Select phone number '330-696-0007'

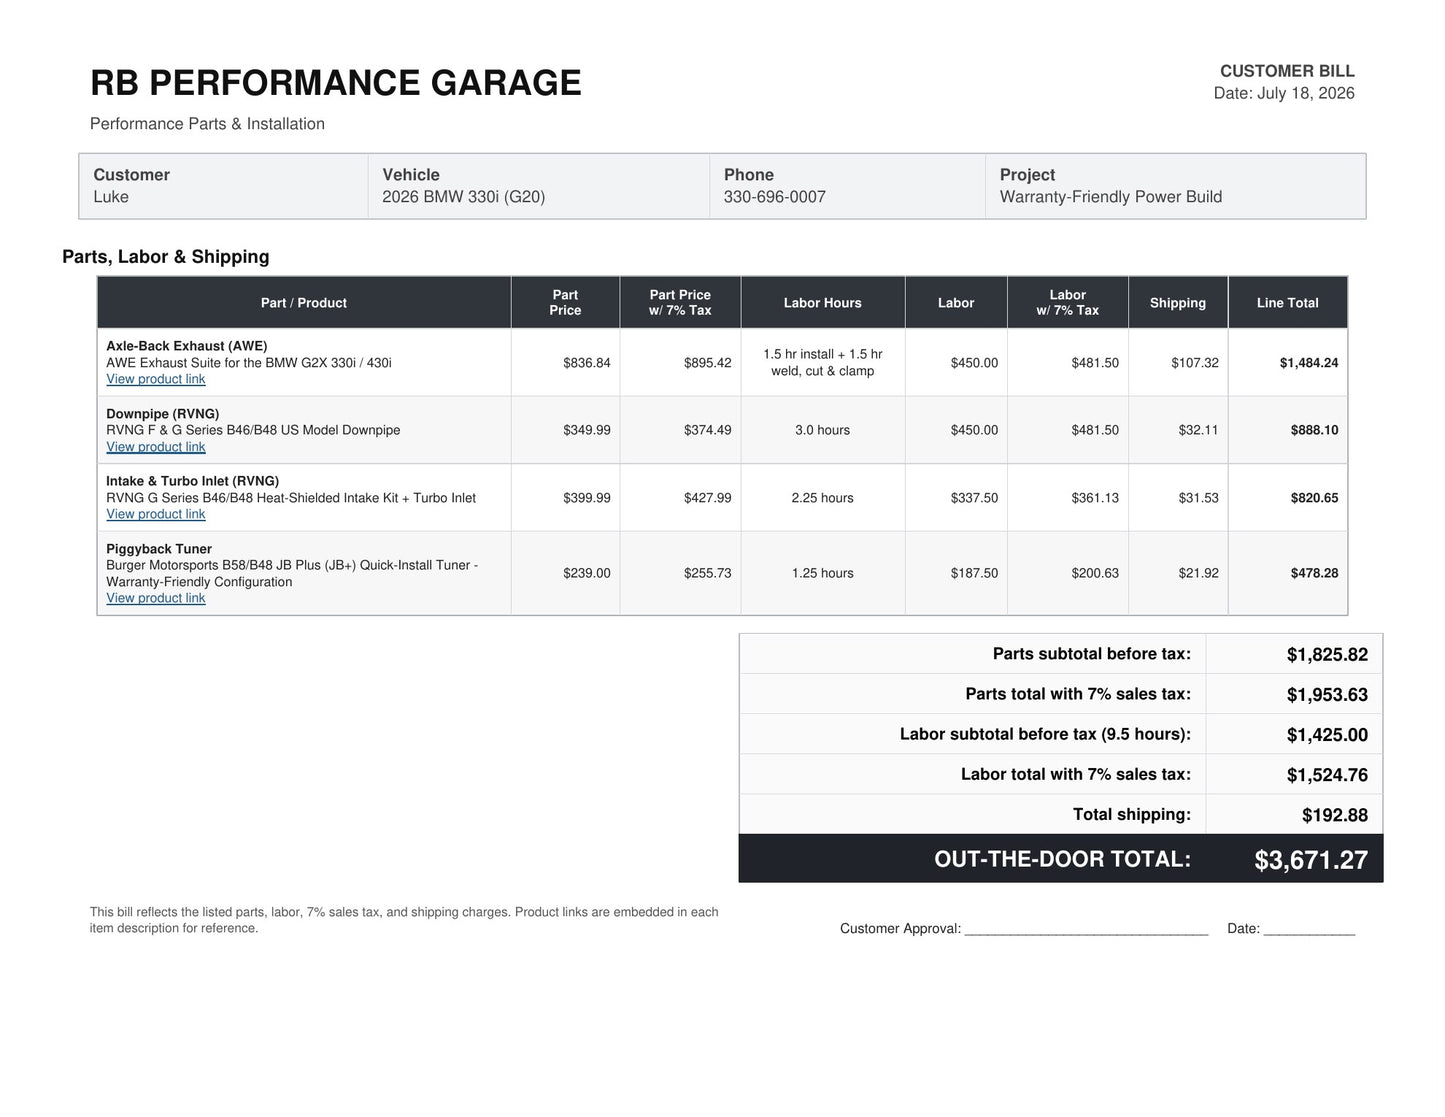(775, 197)
